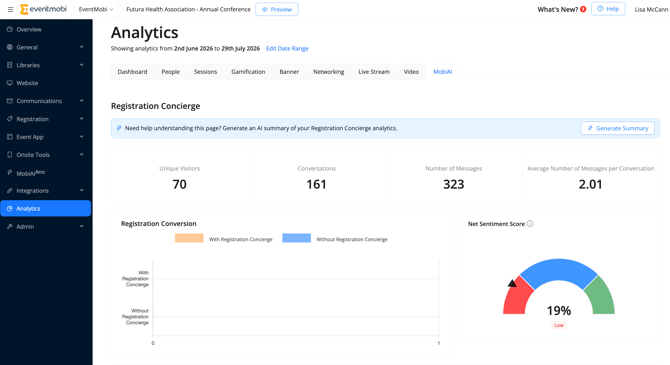This screenshot has width=670, height=365.
Task: Switch to the Dashboard tab
Action: (x=132, y=72)
